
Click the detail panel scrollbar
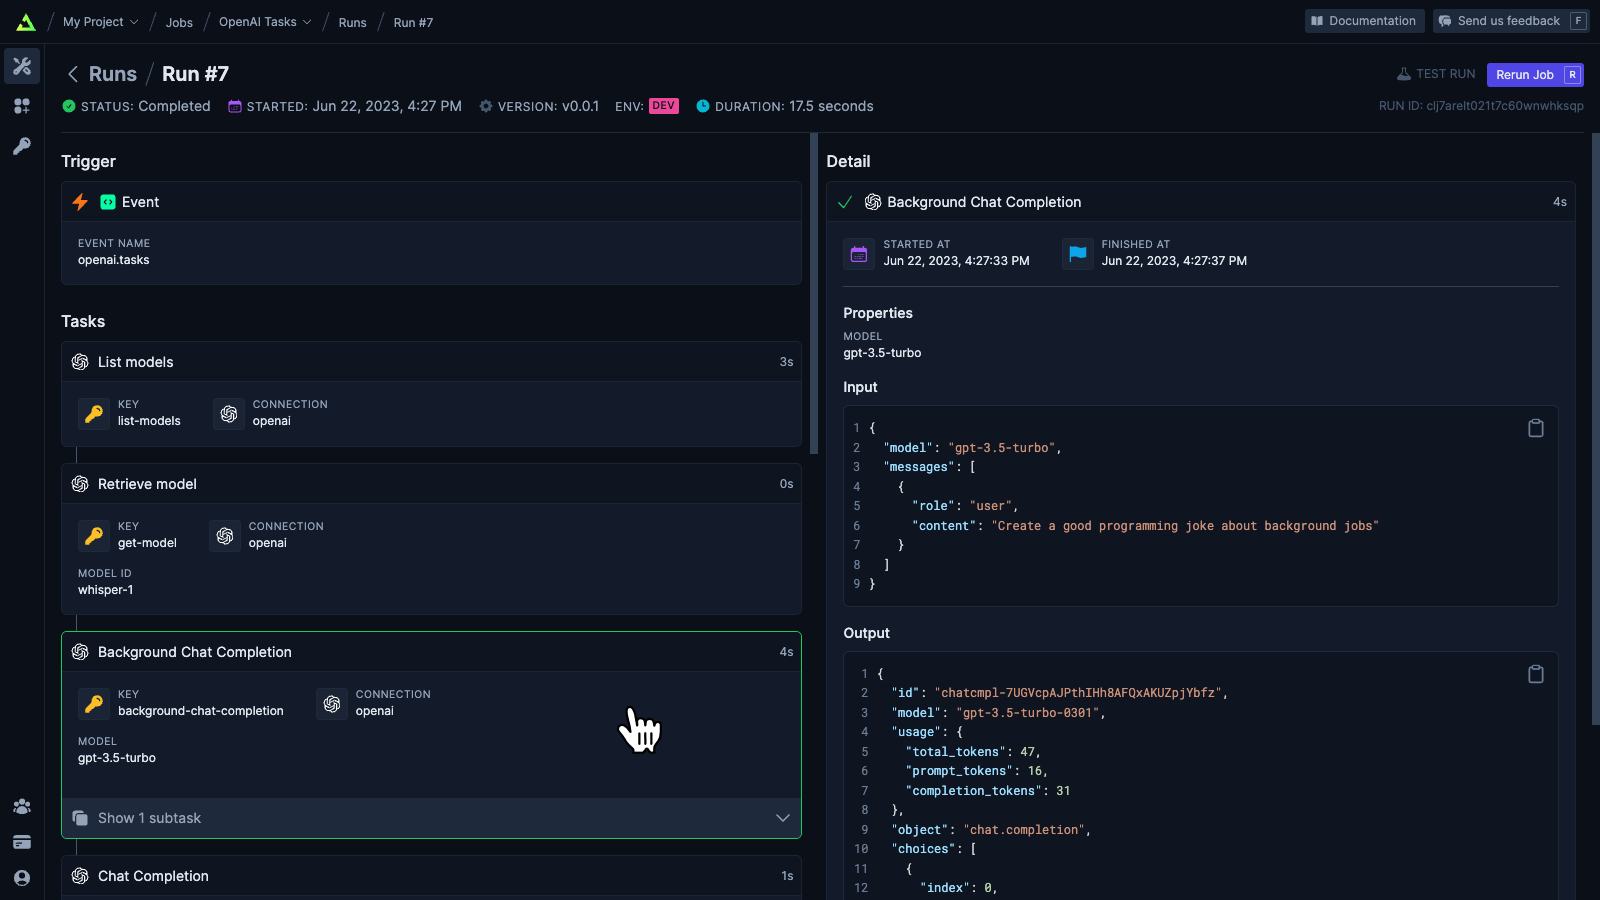1595,430
